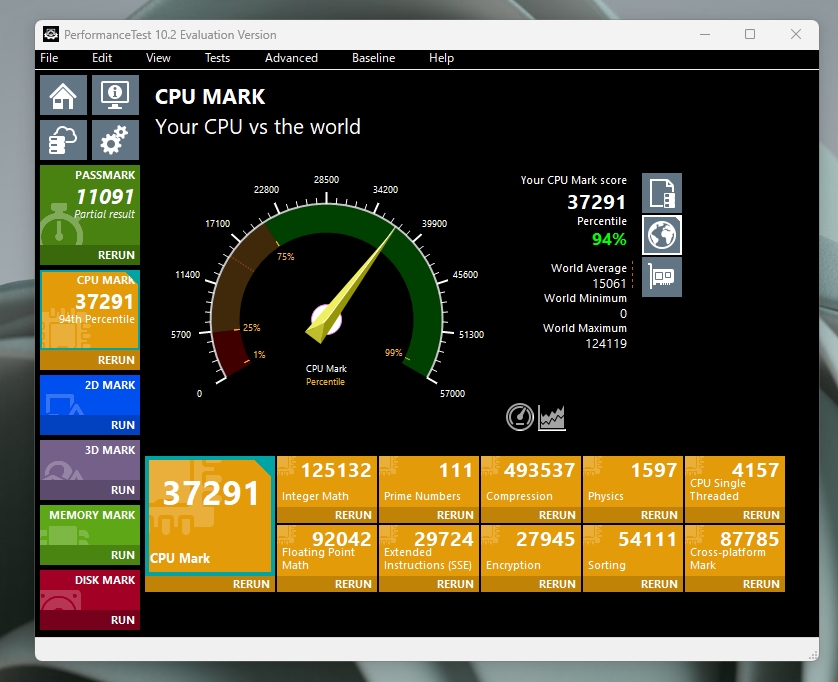Rerun the CPU Single Threaded test
838x682 pixels.
point(735,515)
